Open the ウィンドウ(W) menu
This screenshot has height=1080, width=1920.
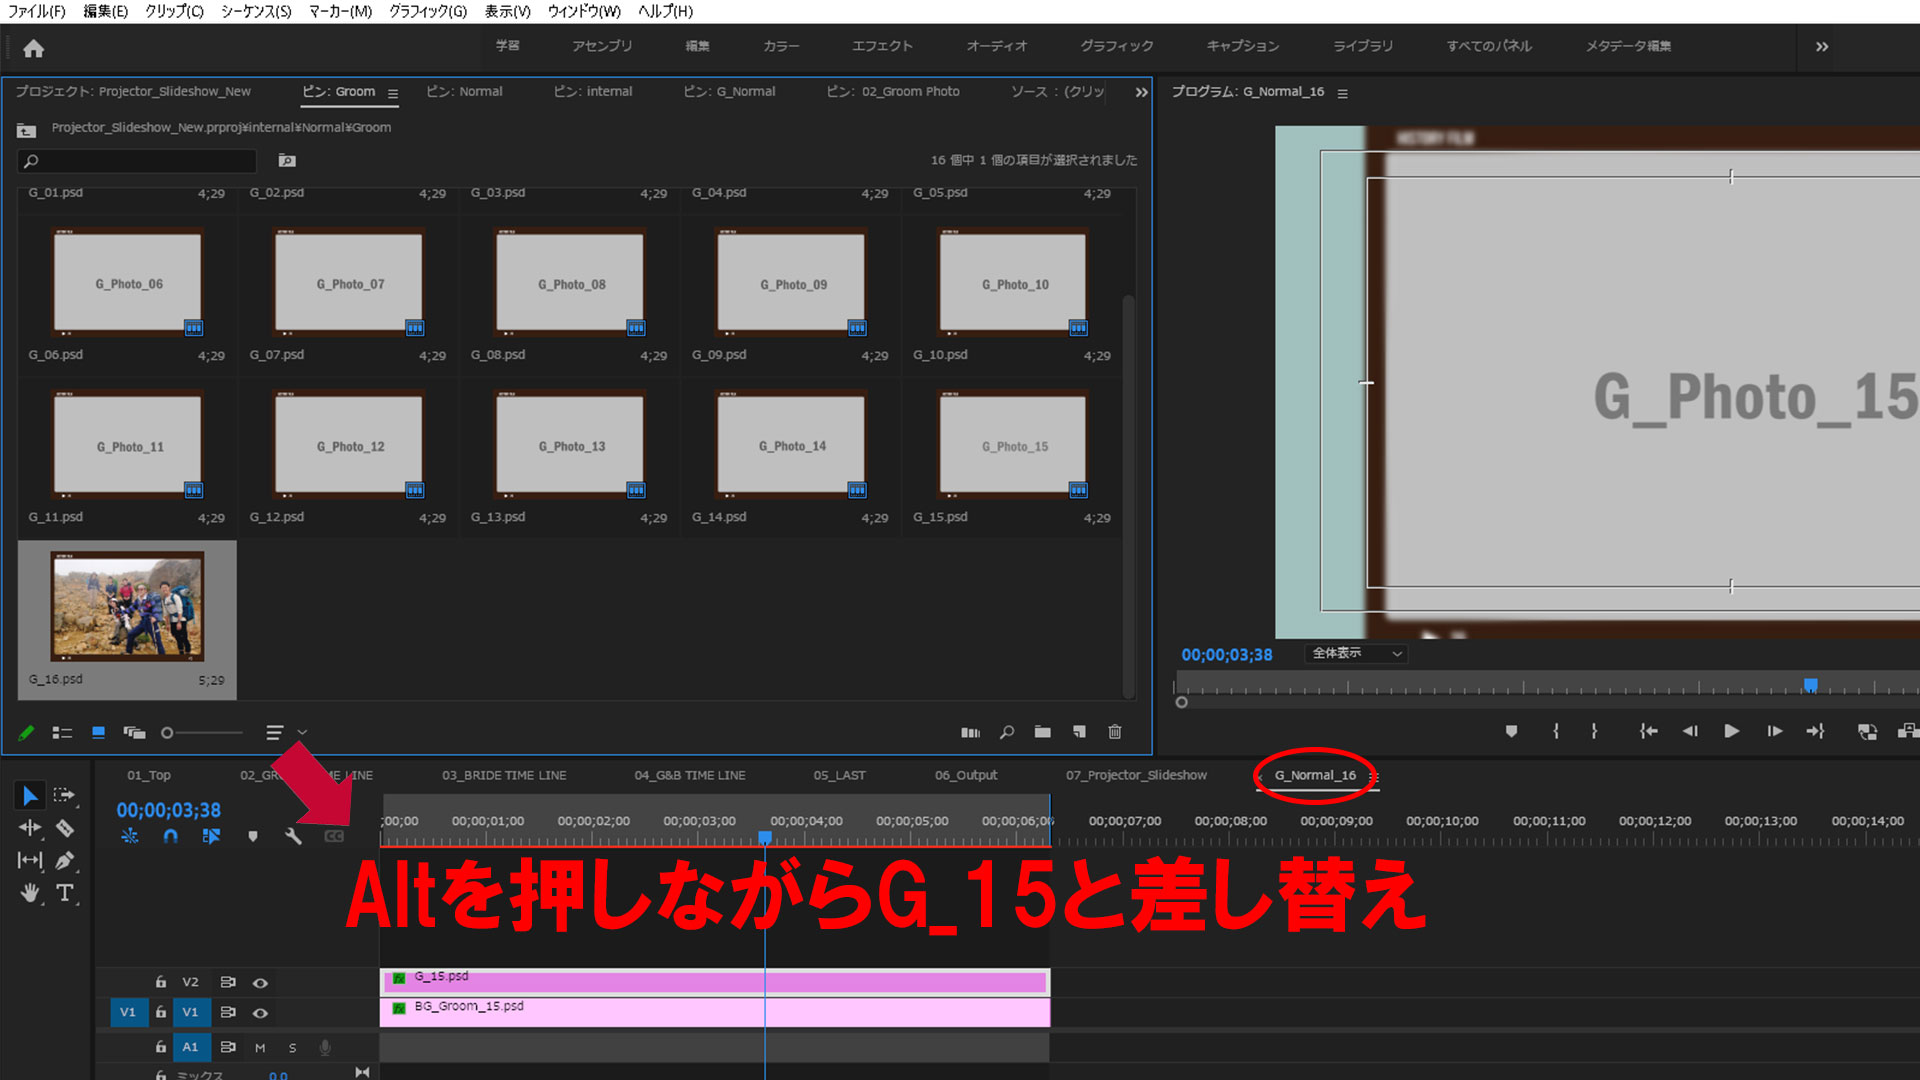pyautogui.click(x=584, y=11)
